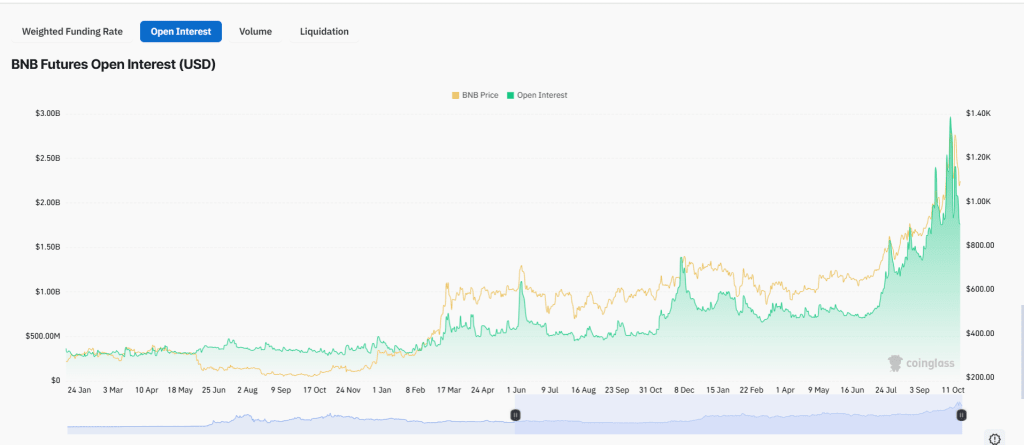Click the $800.00 right axis label
The width and height of the screenshot is (1024, 445).
(x=981, y=245)
